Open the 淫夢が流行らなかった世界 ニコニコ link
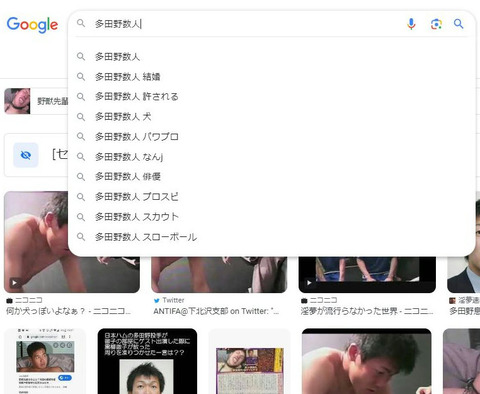Image resolution: width=480 pixels, height=394 pixels. point(367,311)
